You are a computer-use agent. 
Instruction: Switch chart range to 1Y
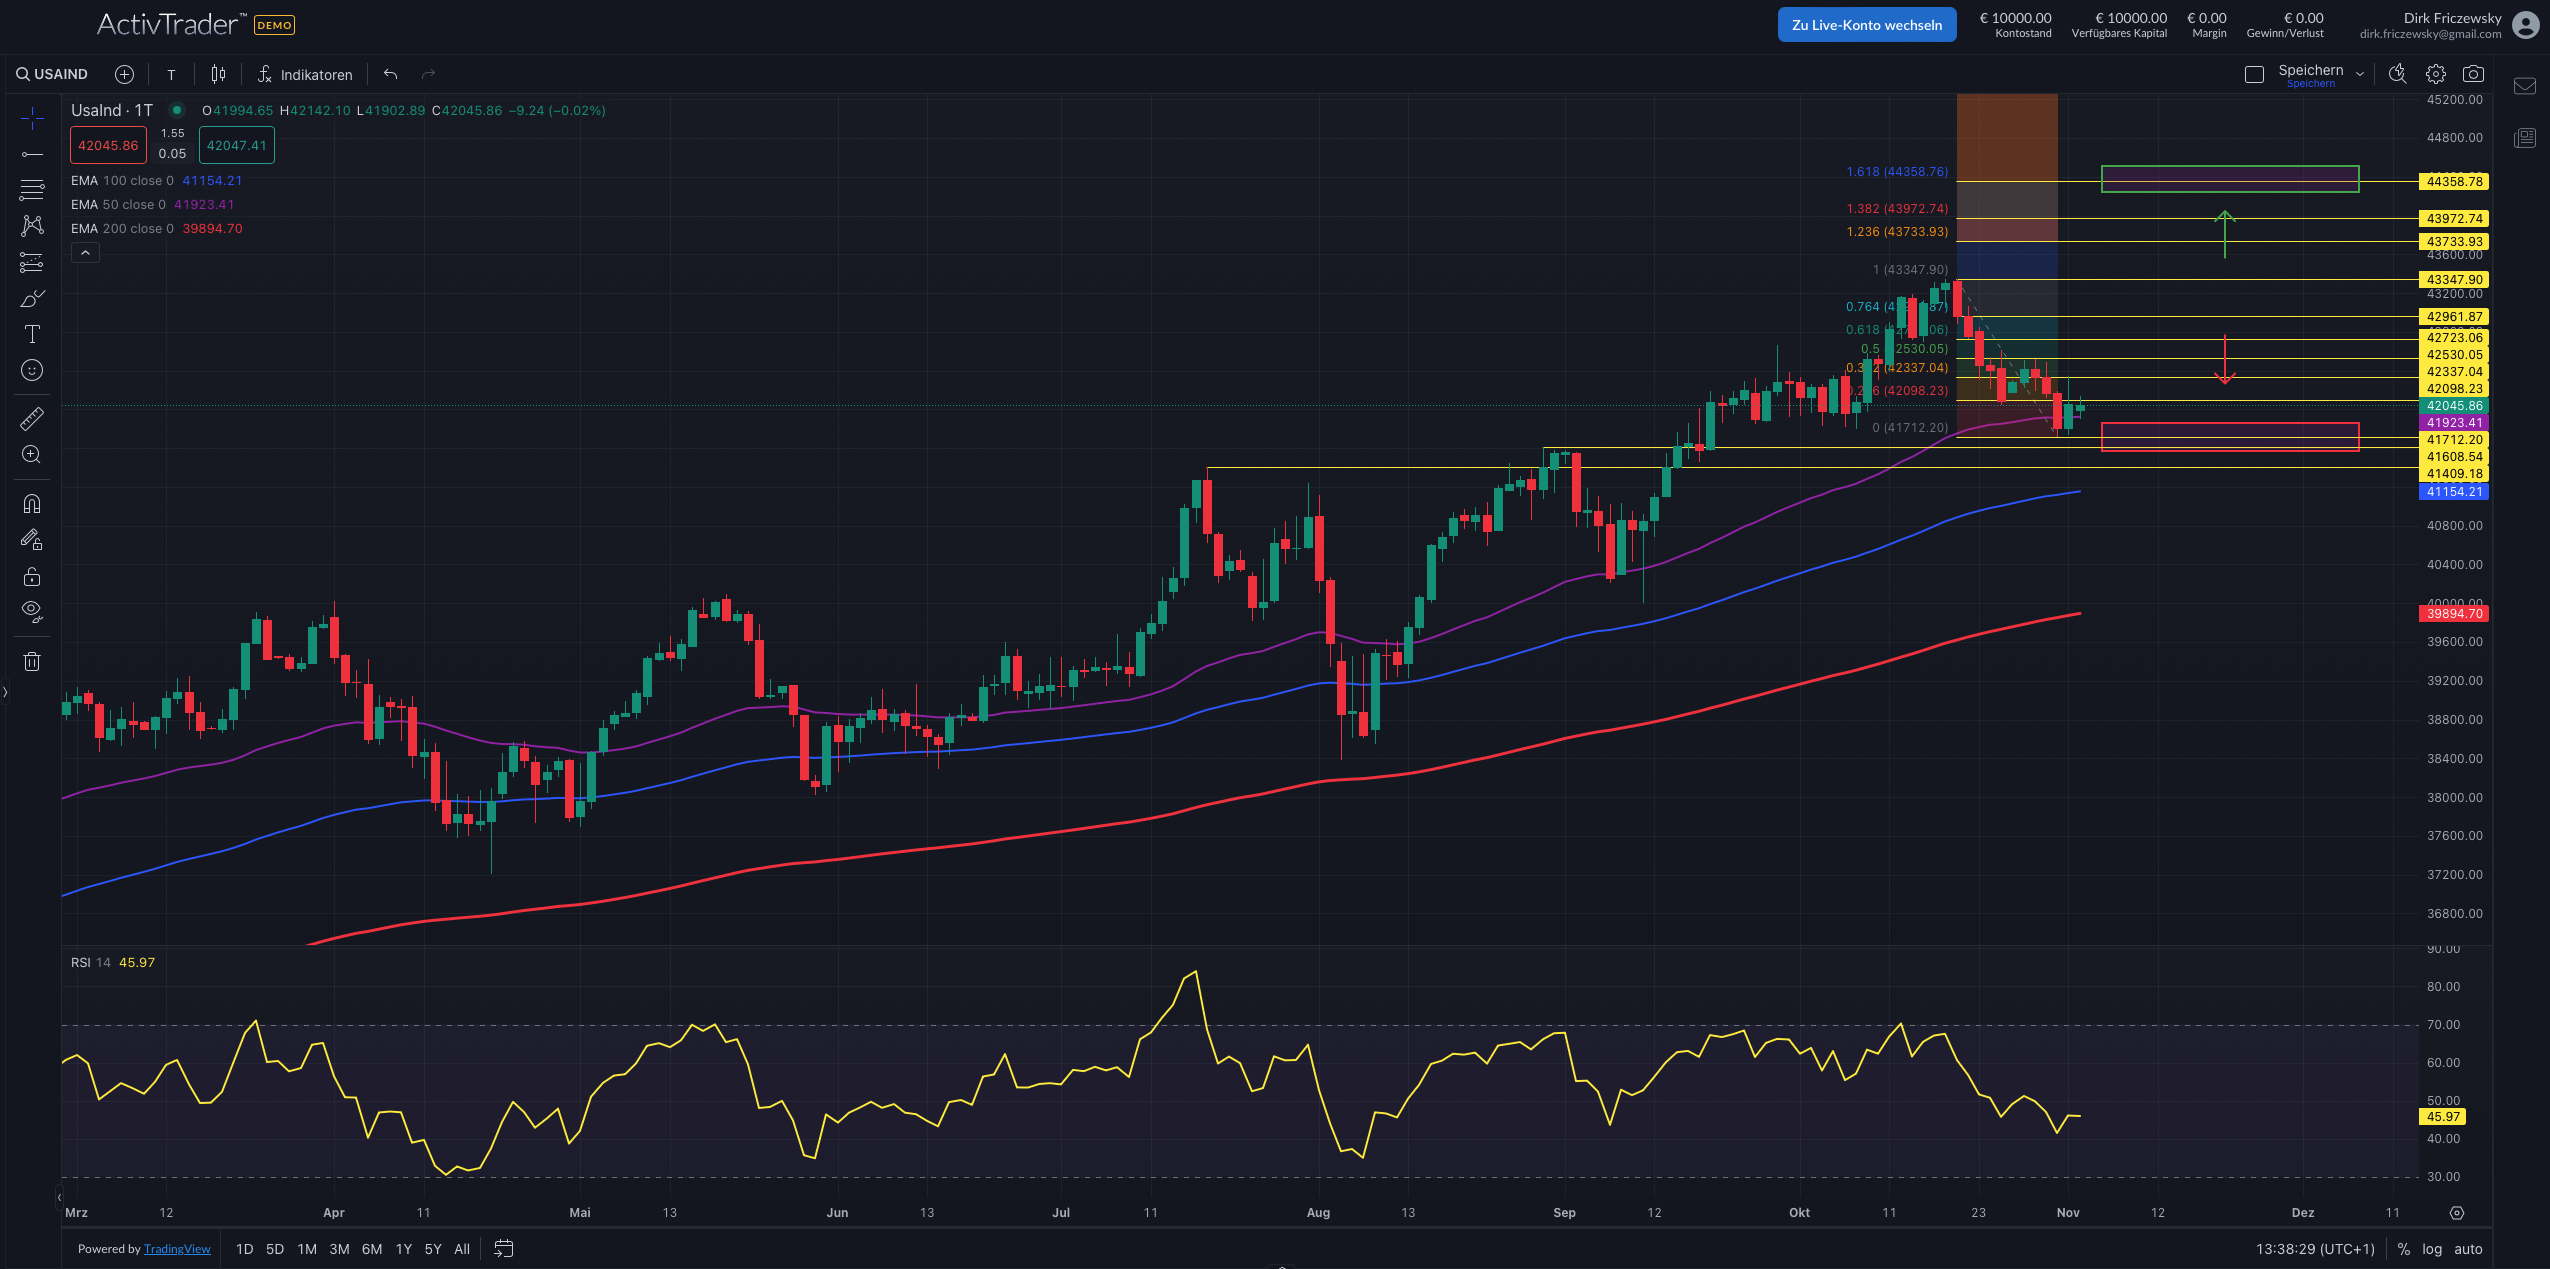[x=404, y=1249]
